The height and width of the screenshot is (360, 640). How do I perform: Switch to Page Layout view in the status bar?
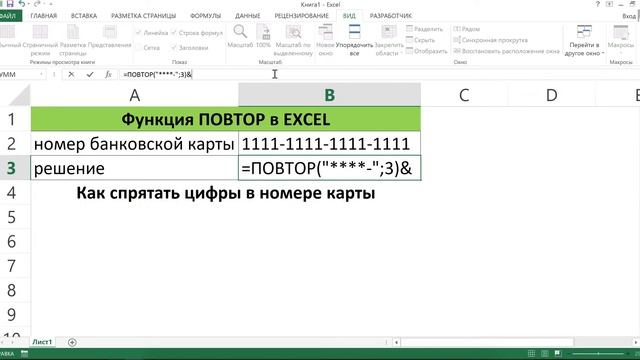[544, 353]
